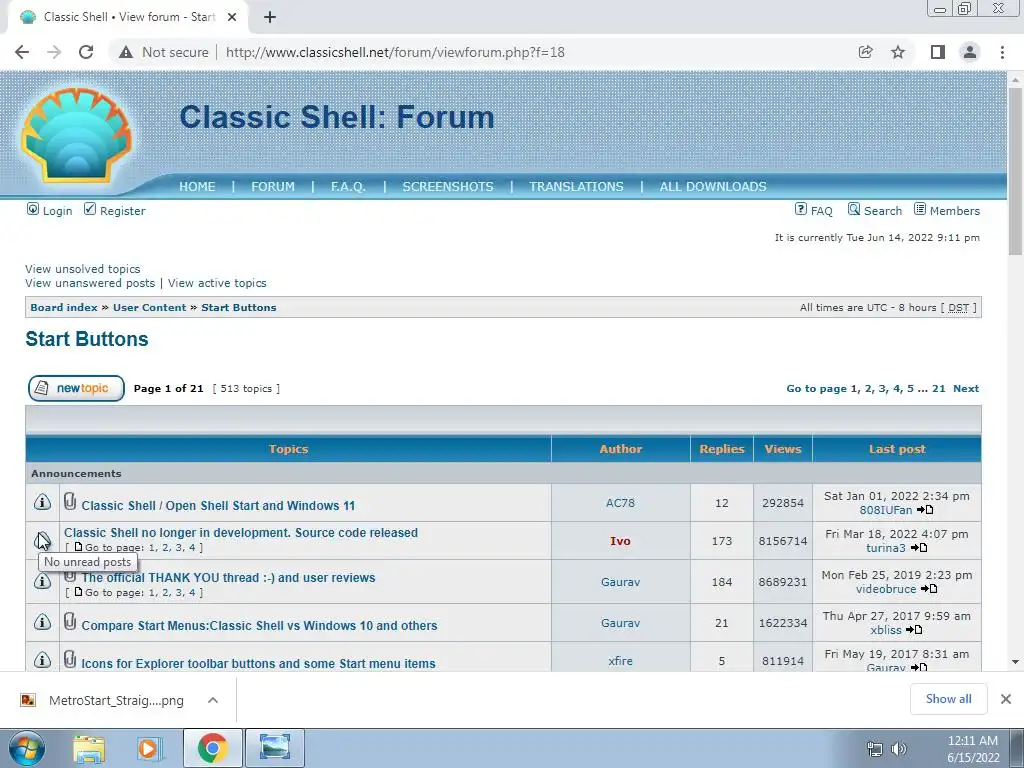Go to Next page of topics
1024x768 pixels.
pyautogui.click(x=966, y=389)
